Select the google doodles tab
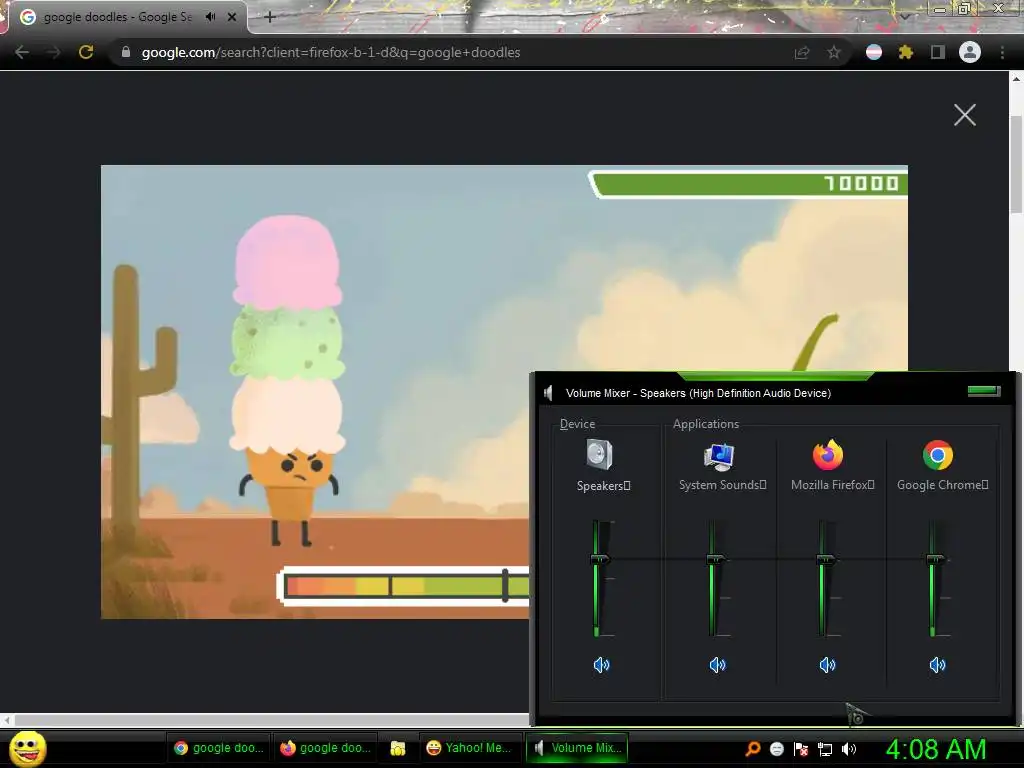Screen dimensions: 1024x768 (118, 17)
